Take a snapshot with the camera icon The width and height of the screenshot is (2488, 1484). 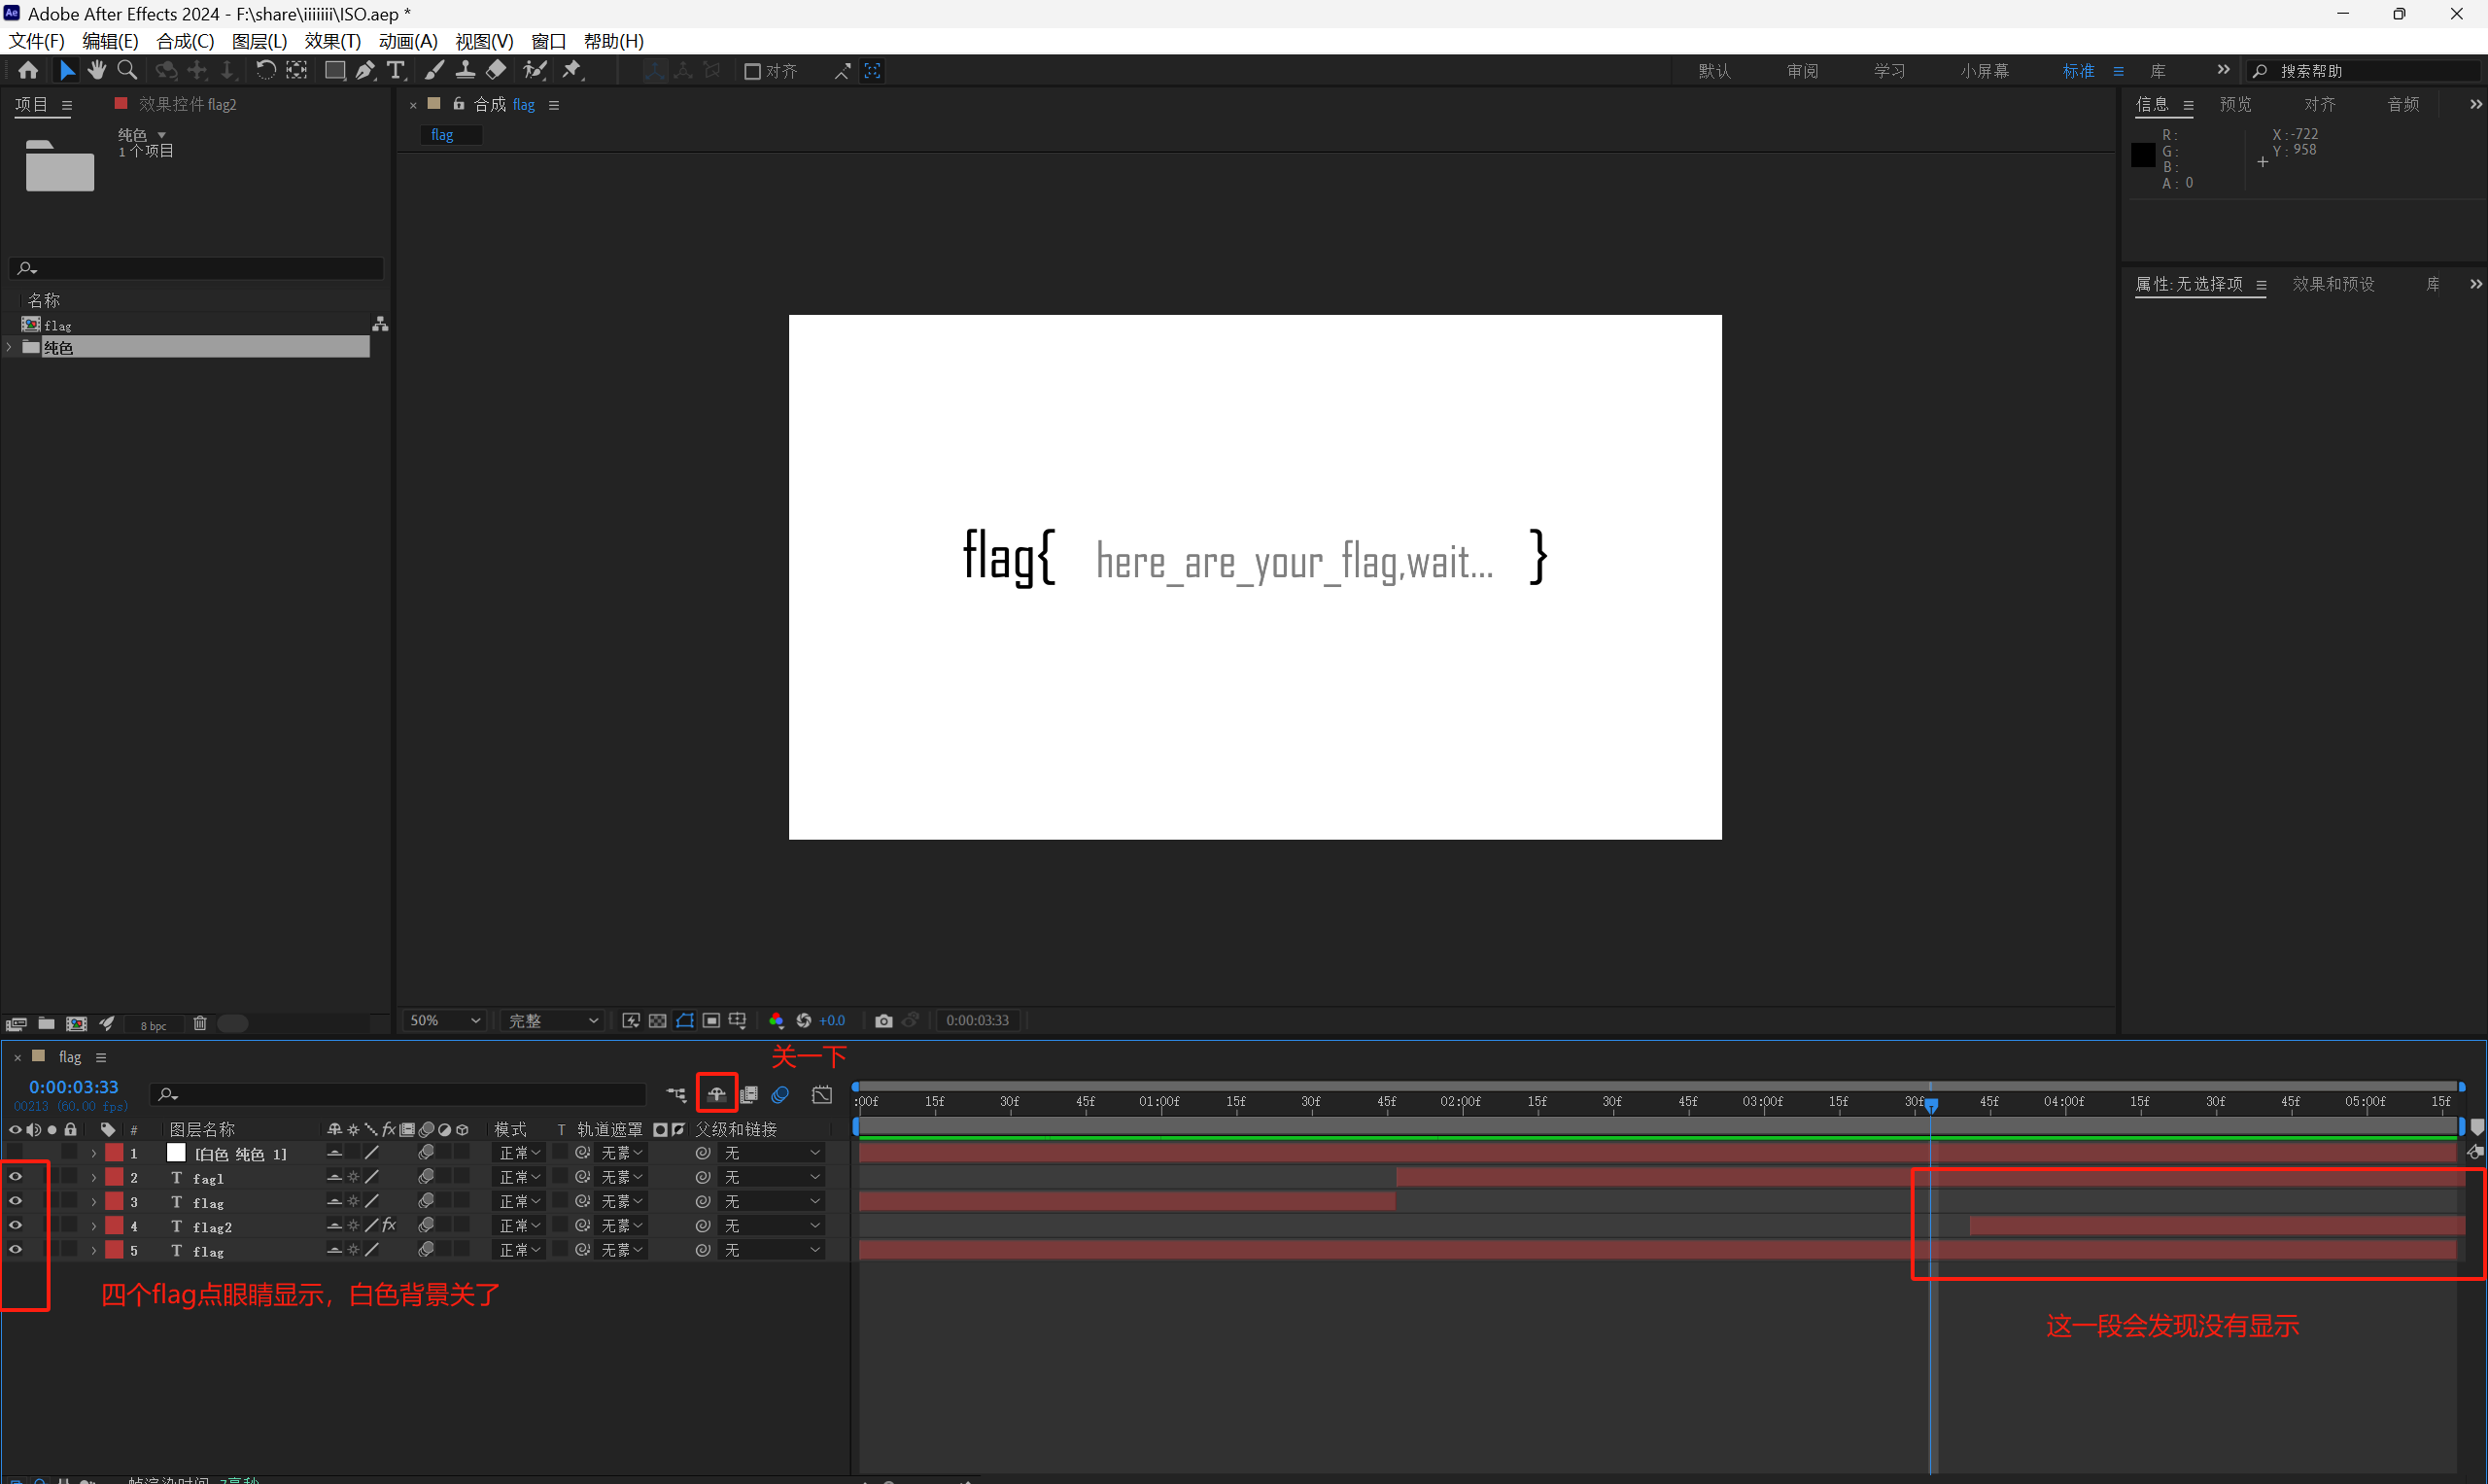point(883,1020)
